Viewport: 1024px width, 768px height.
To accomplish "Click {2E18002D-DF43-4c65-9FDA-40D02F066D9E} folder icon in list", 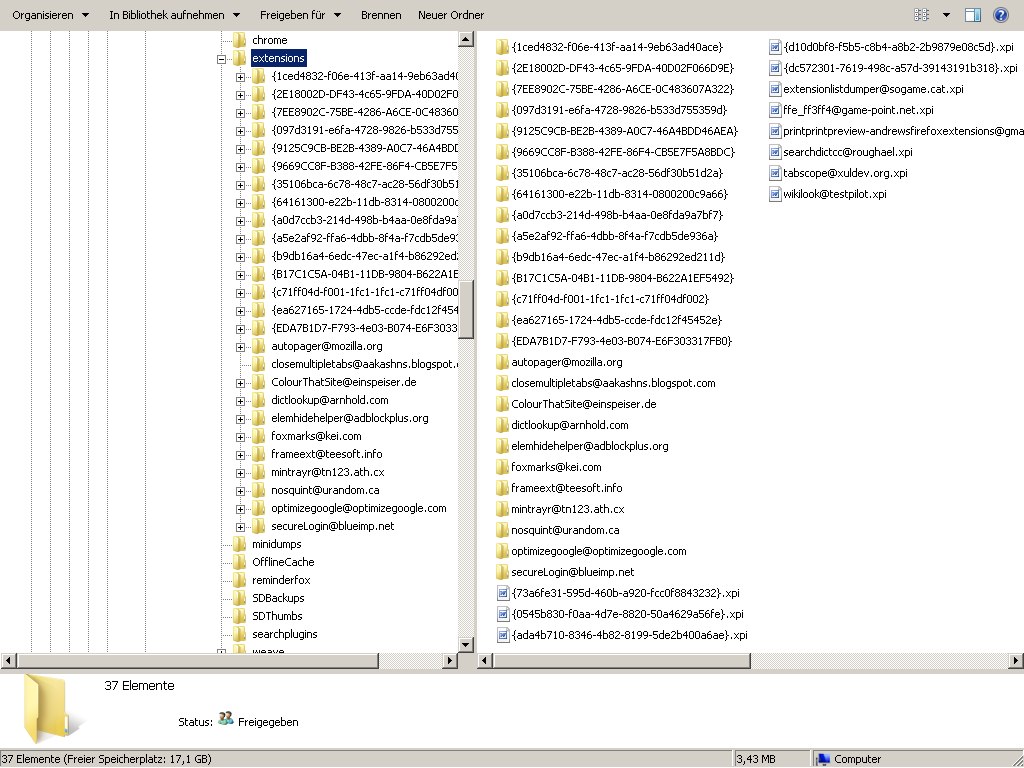I will (502, 68).
